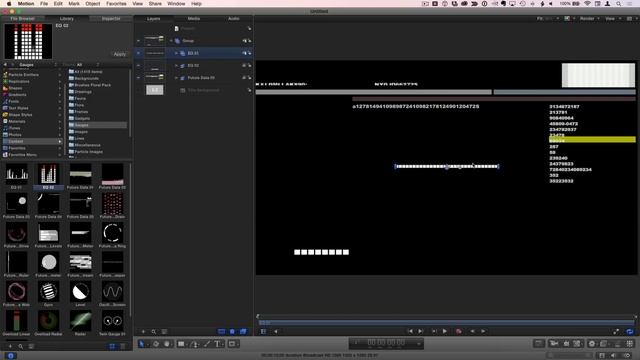Open the Edit menu
The height and width of the screenshot is (360, 640).
[58, 3]
